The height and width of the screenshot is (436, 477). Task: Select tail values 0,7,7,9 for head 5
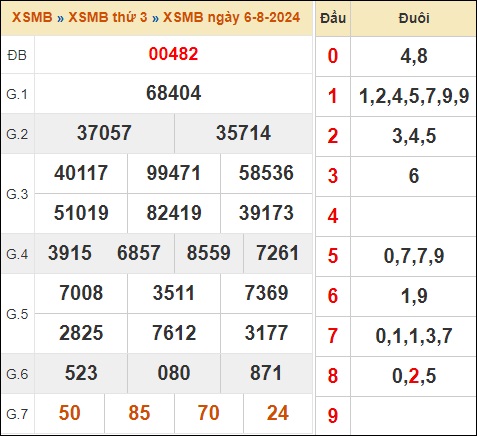pyautogui.click(x=414, y=256)
